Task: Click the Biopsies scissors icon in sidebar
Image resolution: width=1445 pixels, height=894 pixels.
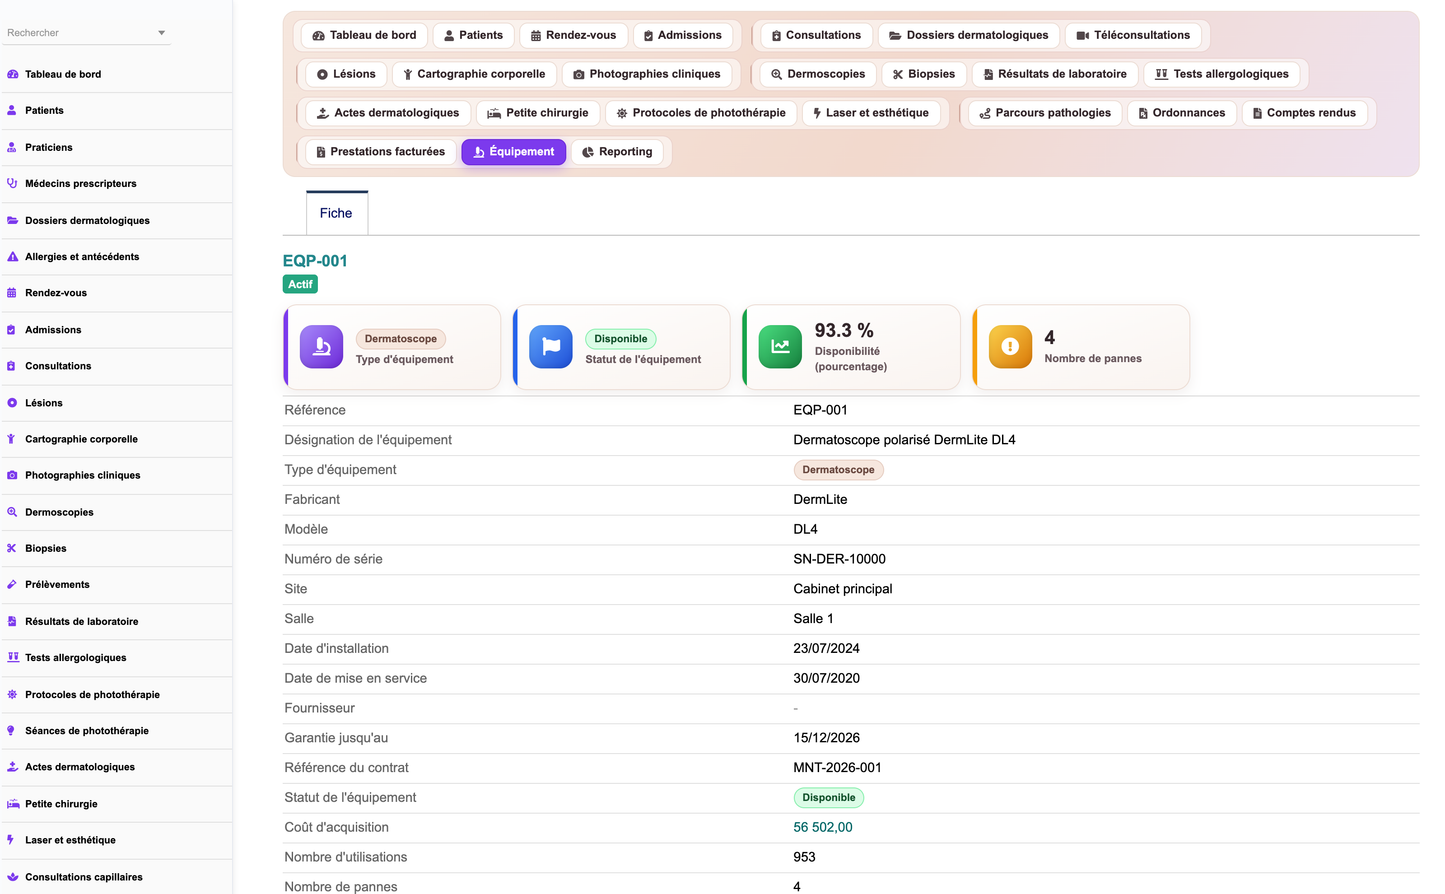Action: coord(12,548)
